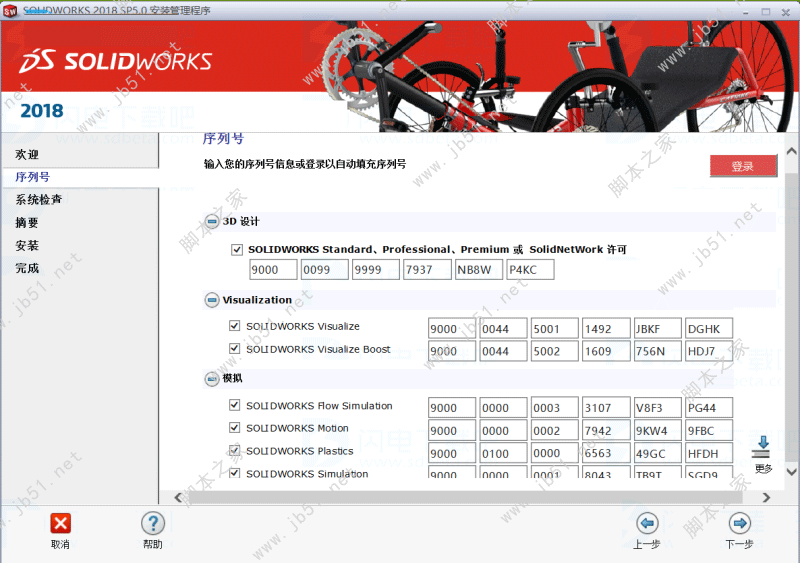Click the 更多 download arrow icon
Screen dimensions: 800x563
pos(762,447)
